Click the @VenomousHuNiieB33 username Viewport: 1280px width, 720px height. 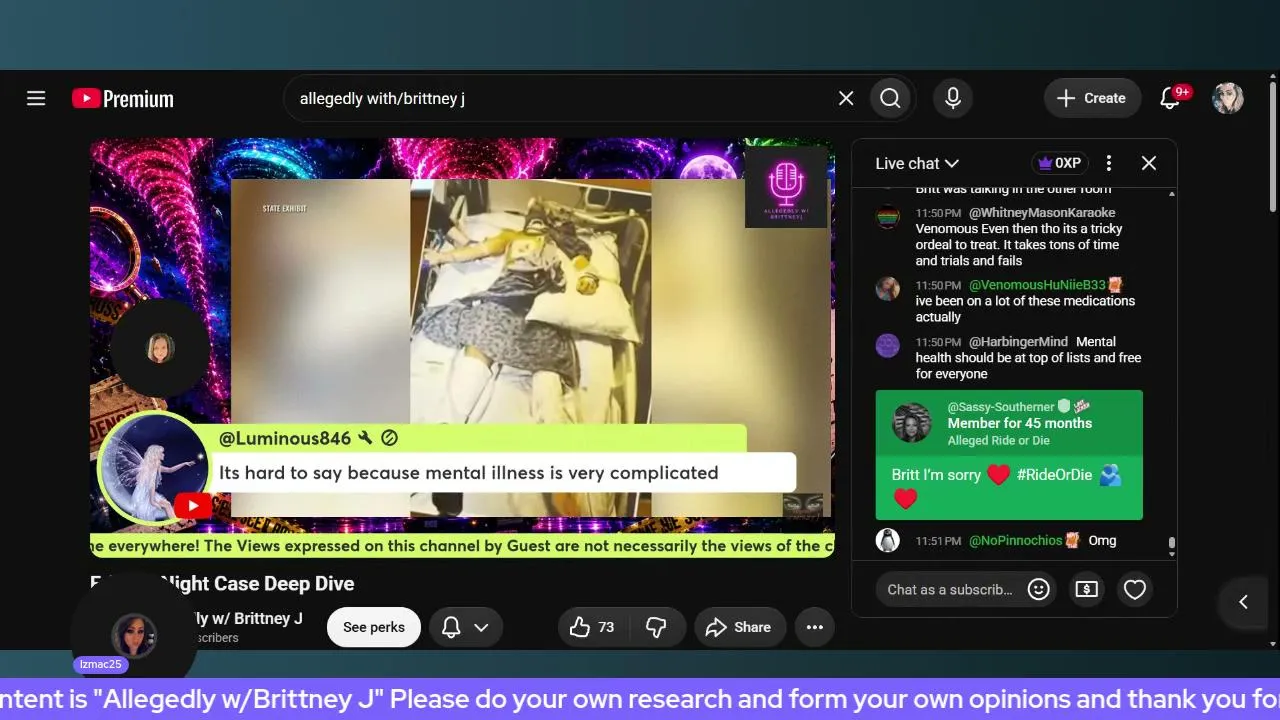[1037, 285]
